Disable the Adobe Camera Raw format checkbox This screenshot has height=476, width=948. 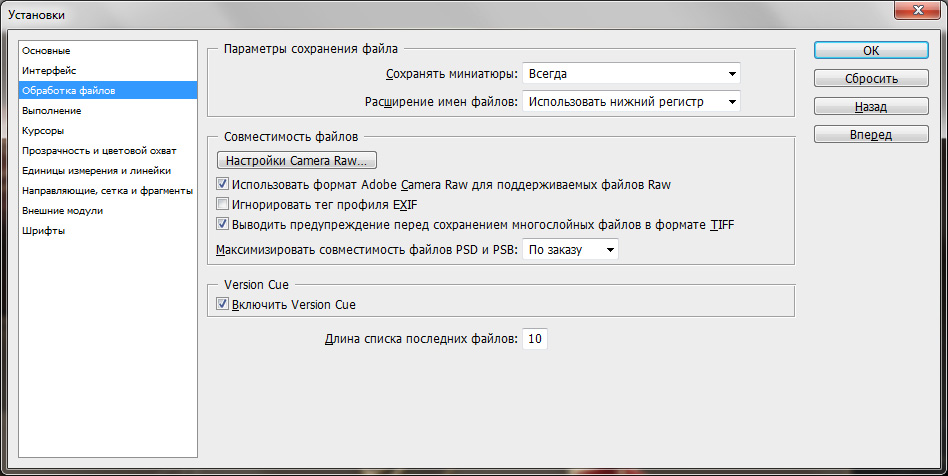point(223,185)
